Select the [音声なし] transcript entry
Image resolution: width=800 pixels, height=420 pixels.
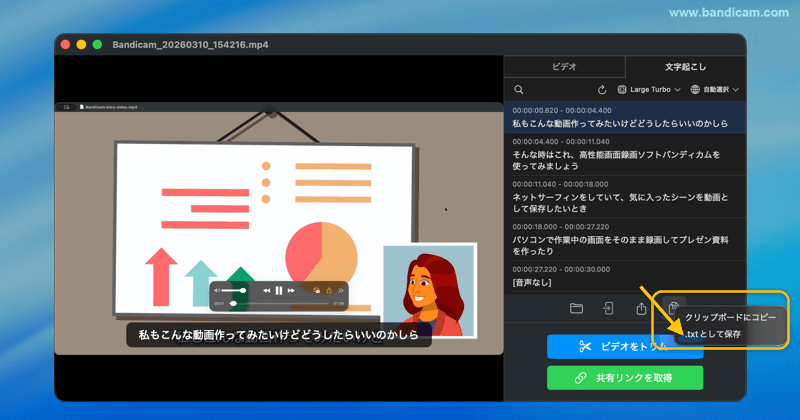coord(625,277)
